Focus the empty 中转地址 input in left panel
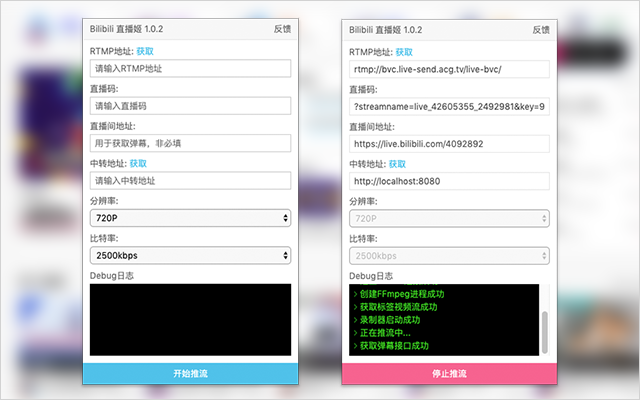This screenshot has width=640, height=400. point(190,181)
